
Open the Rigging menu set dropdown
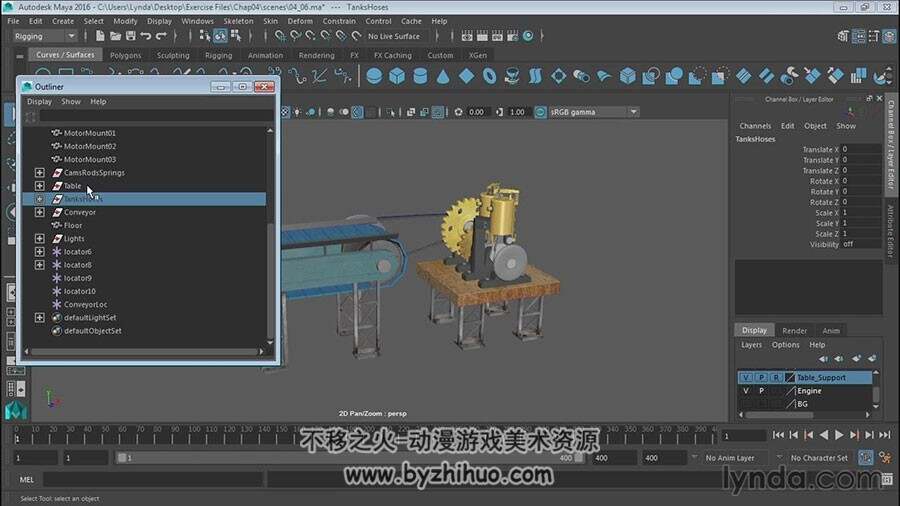pyautogui.click(x=45, y=36)
